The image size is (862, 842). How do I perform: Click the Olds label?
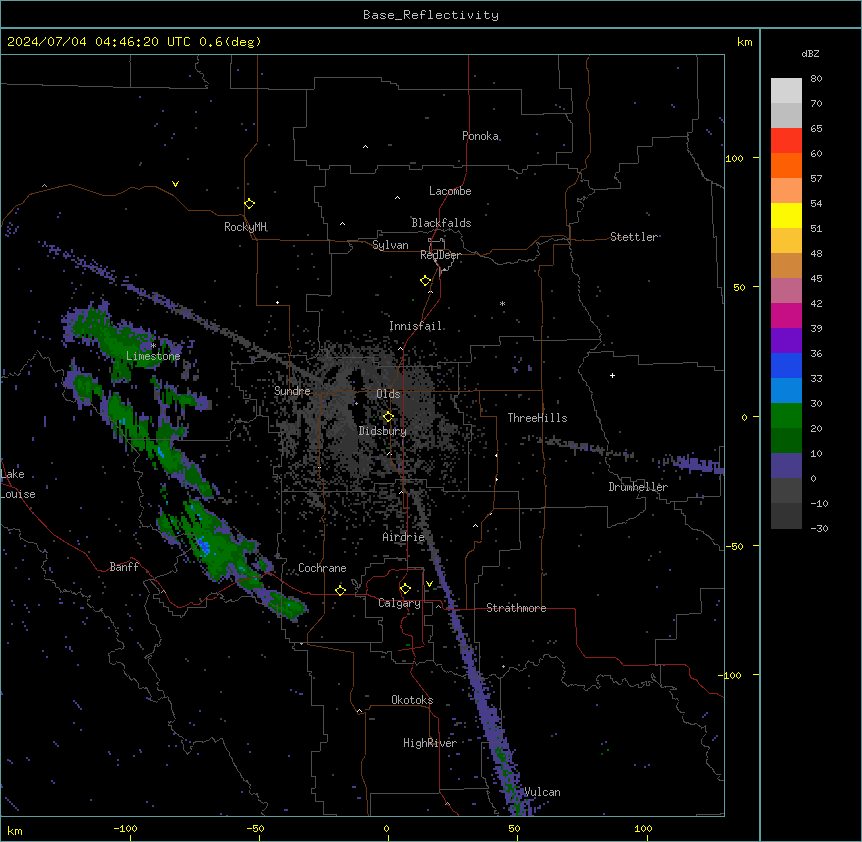pos(388,394)
